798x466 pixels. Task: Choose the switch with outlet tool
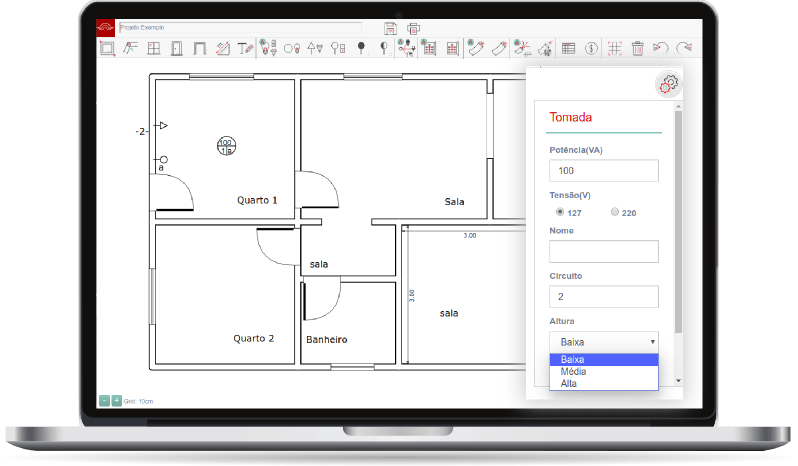pos(338,48)
